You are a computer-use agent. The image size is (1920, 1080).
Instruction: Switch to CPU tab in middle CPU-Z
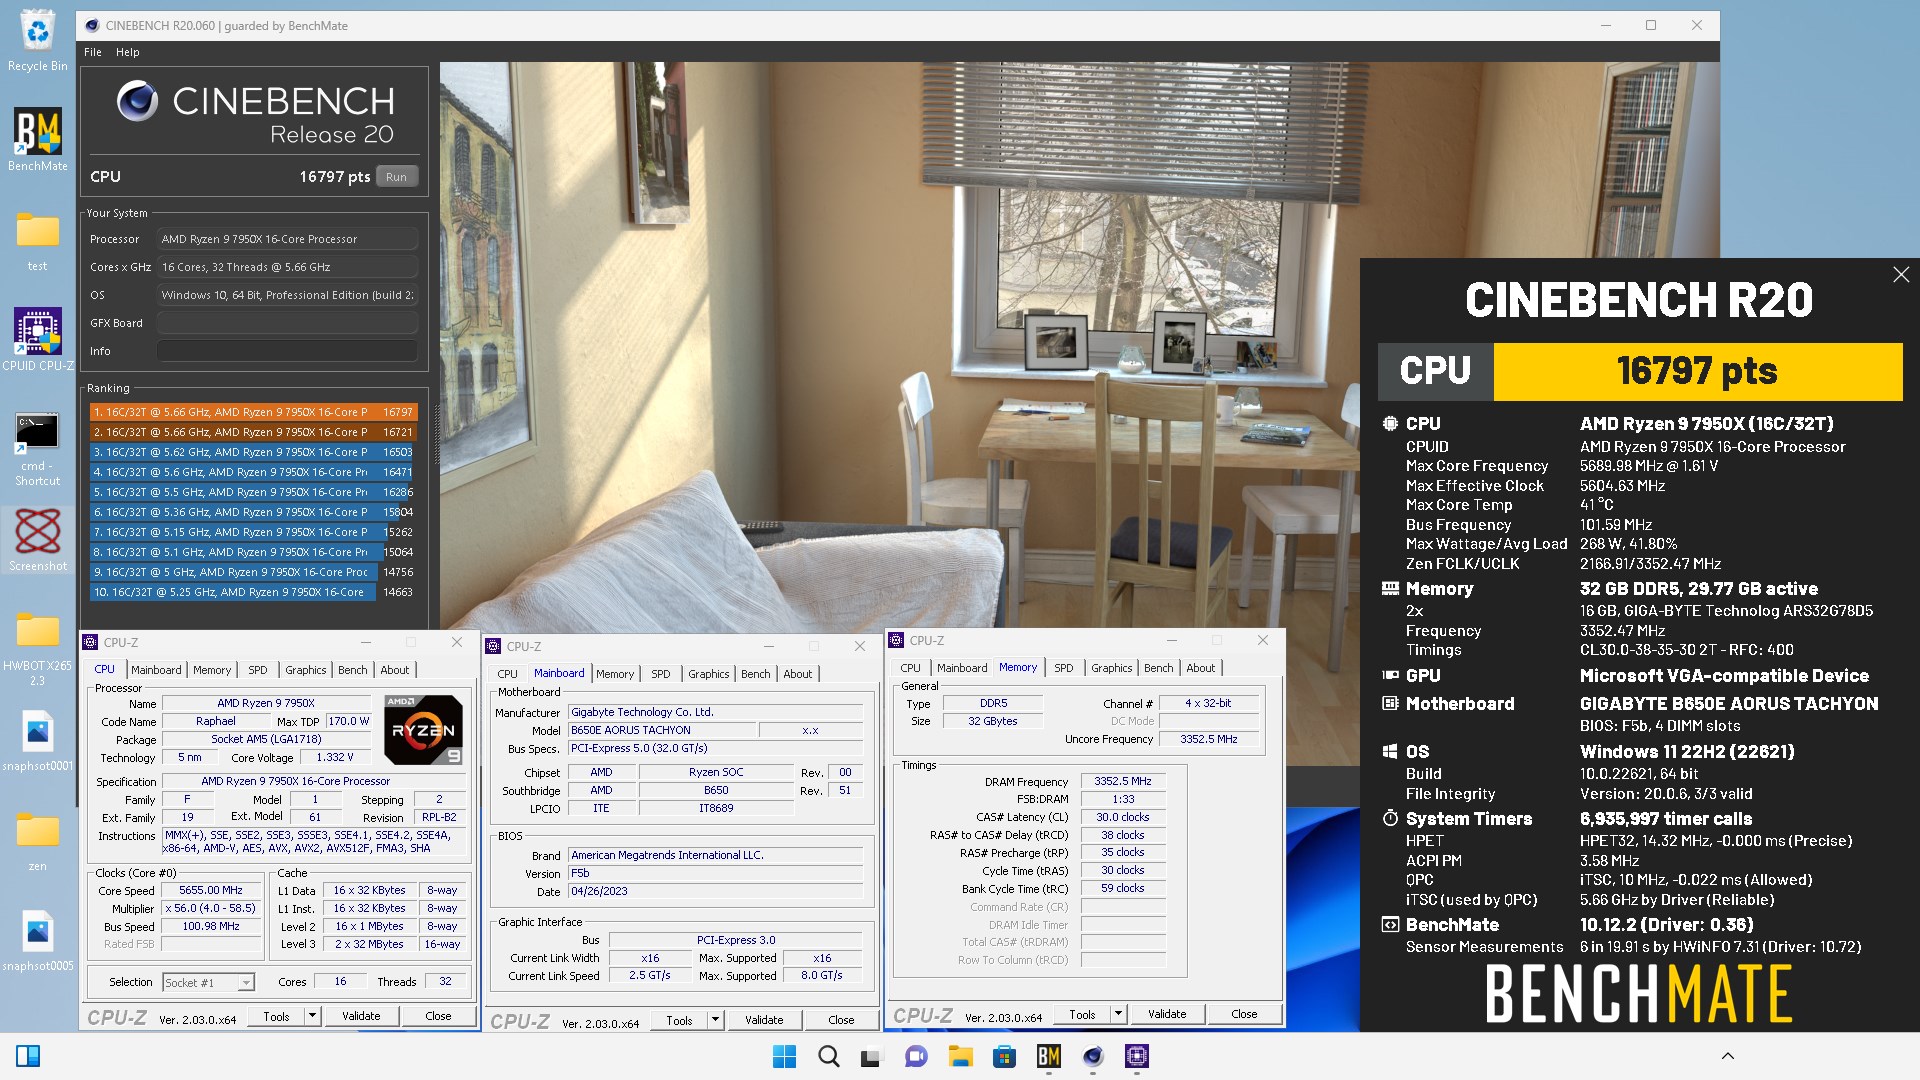(x=508, y=674)
